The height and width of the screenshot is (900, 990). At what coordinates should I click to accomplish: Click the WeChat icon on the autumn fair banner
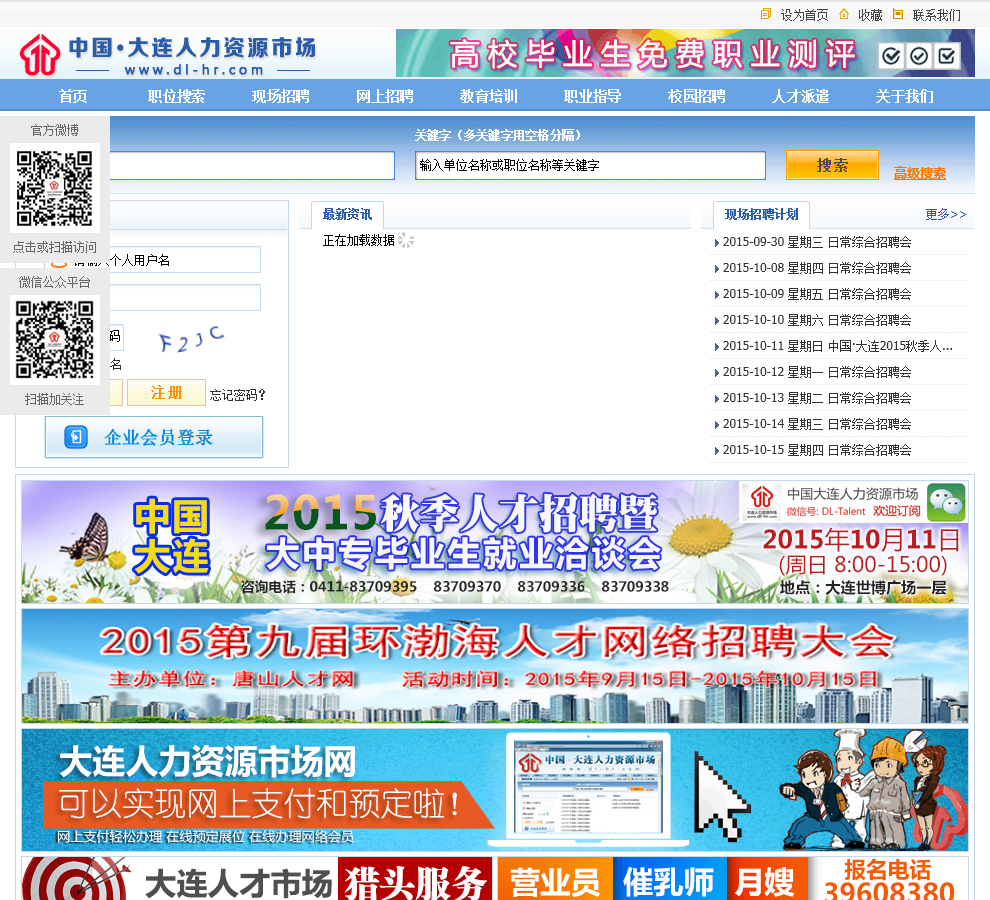click(x=946, y=502)
